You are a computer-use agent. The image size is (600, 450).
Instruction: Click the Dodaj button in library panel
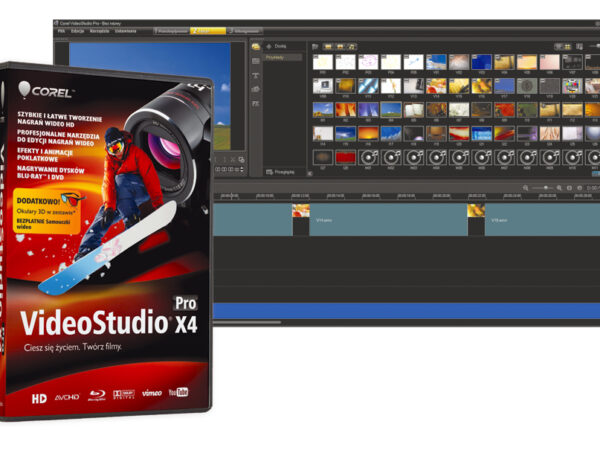click(280, 46)
